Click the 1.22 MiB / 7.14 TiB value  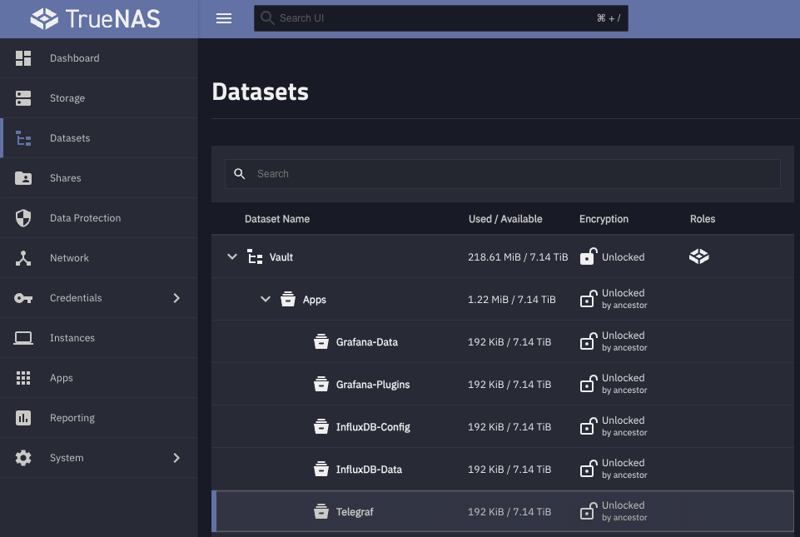coord(512,299)
